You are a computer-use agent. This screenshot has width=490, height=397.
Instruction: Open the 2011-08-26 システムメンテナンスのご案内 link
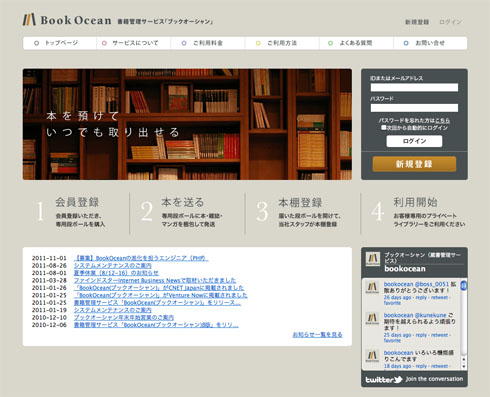pyautogui.click(x=113, y=265)
